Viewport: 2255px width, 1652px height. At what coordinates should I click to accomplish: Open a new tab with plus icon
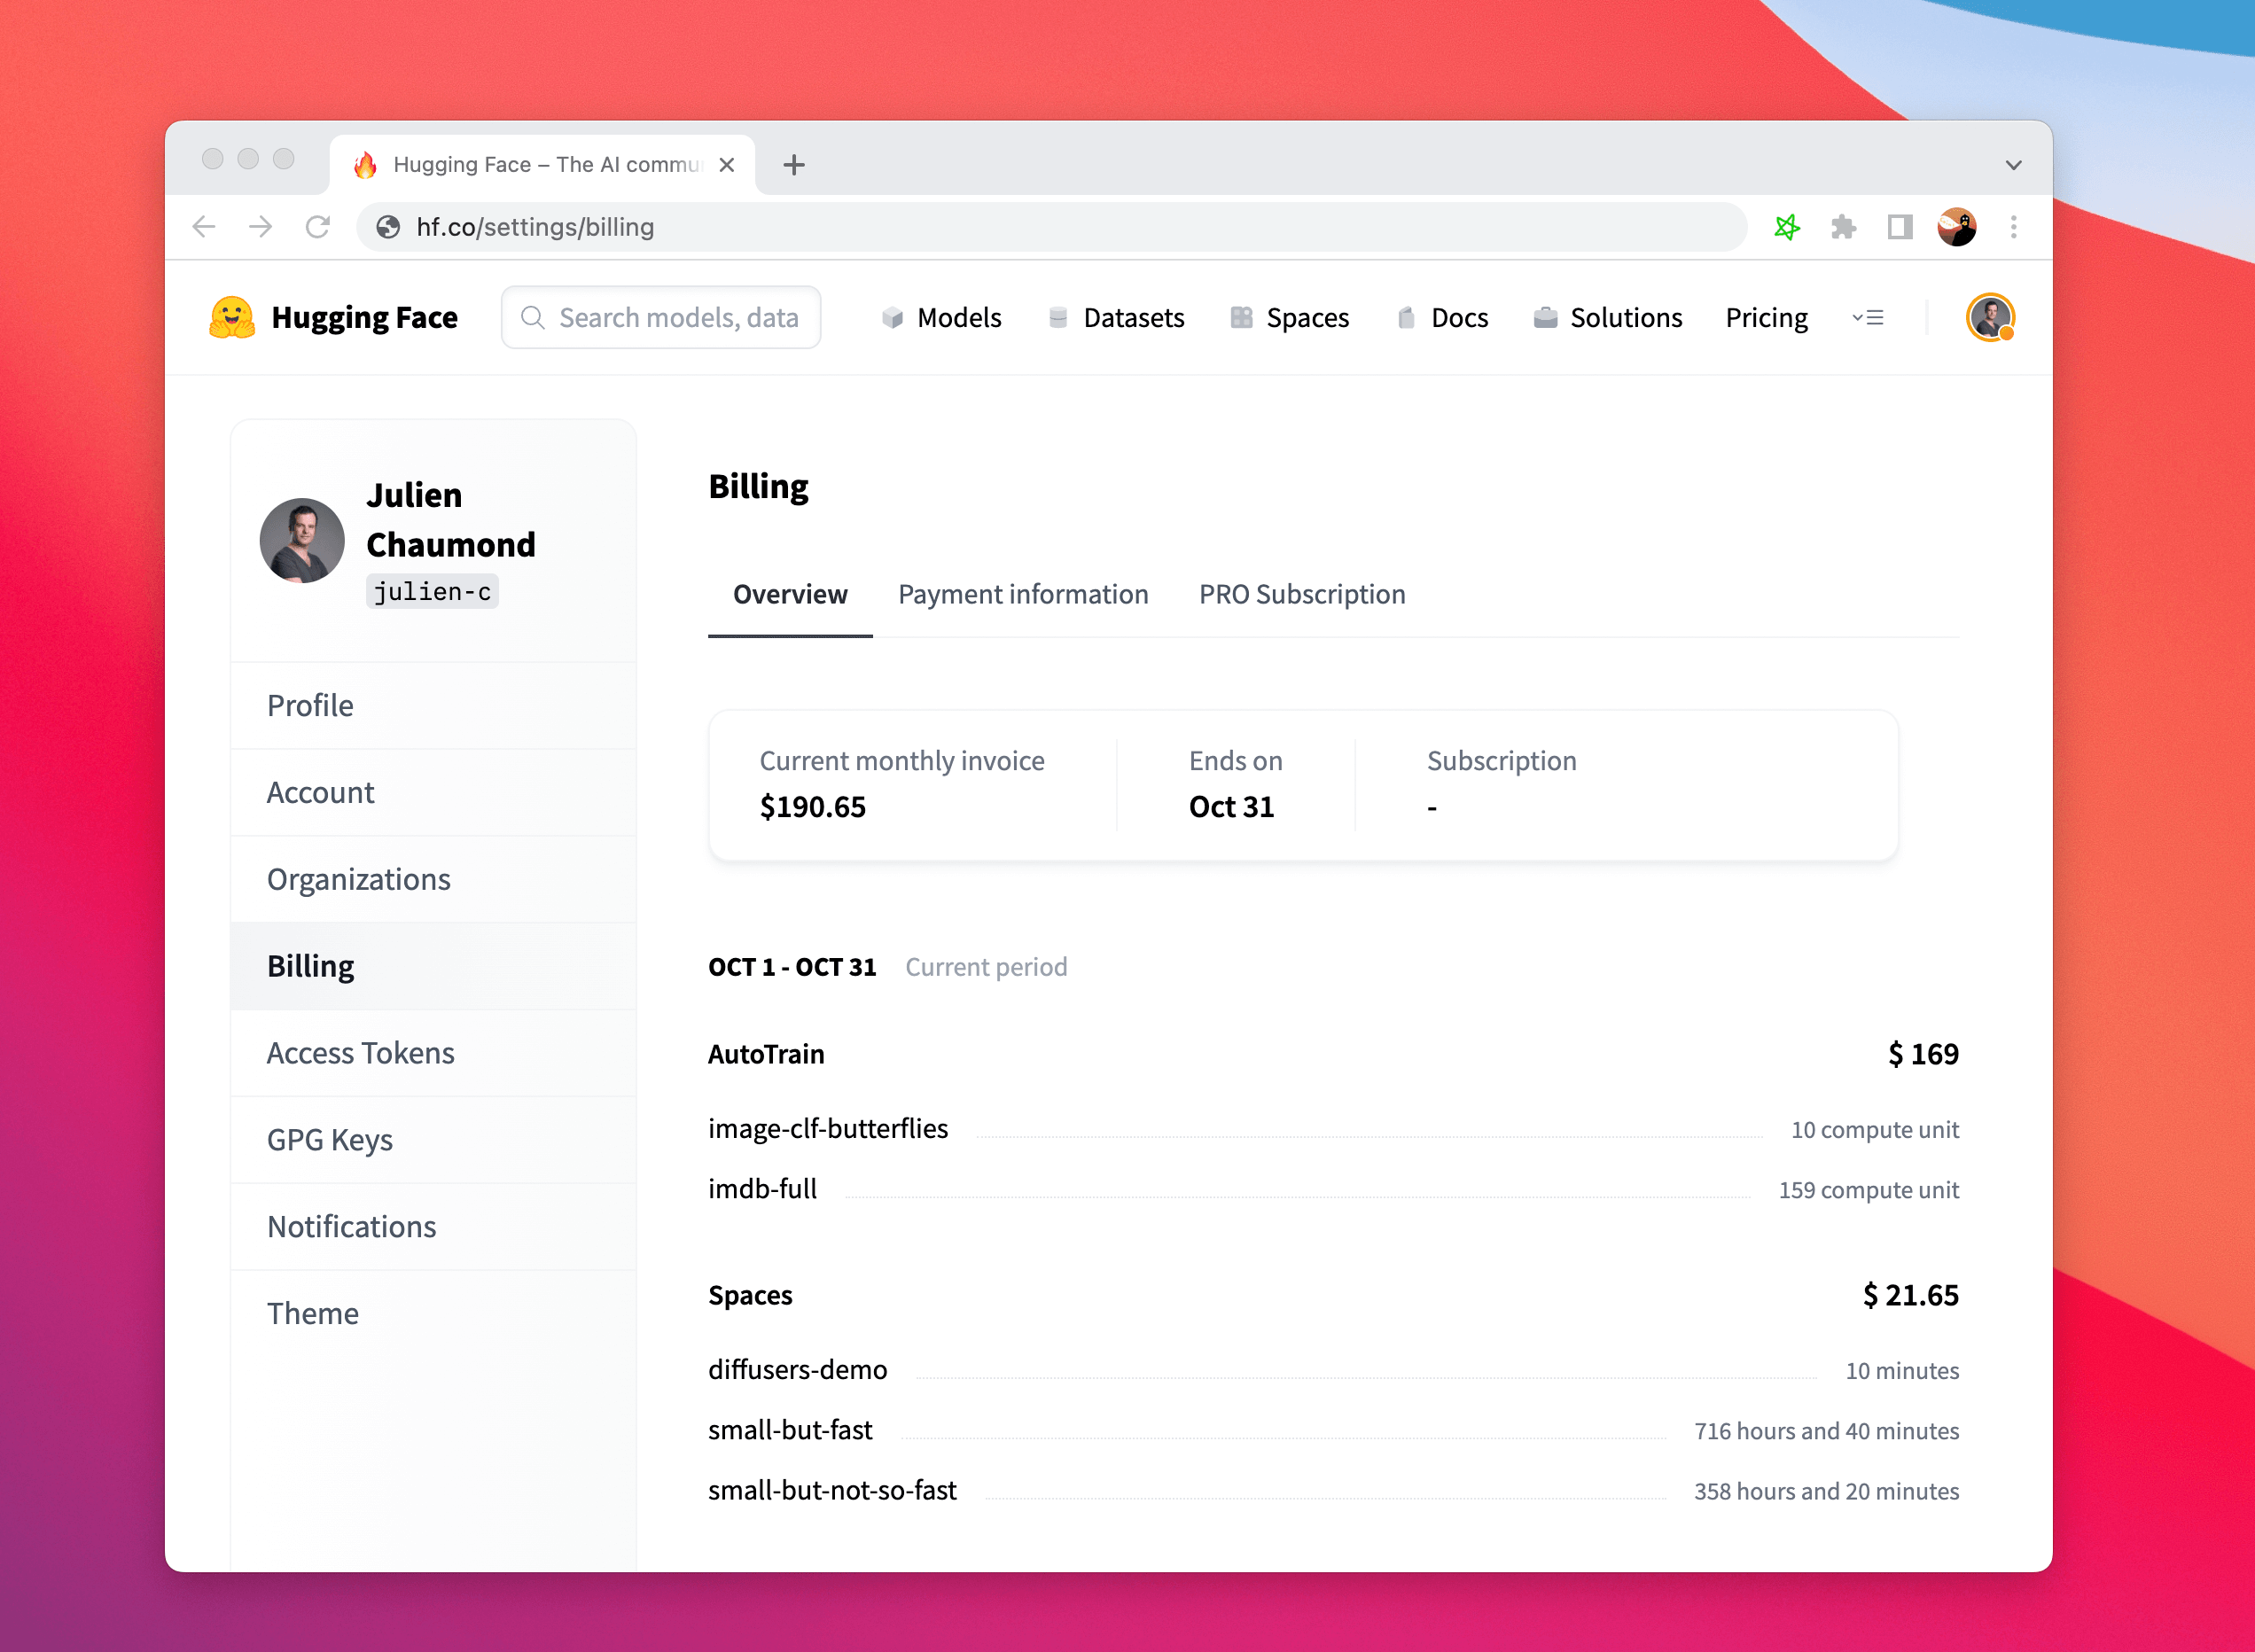pos(794,165)
